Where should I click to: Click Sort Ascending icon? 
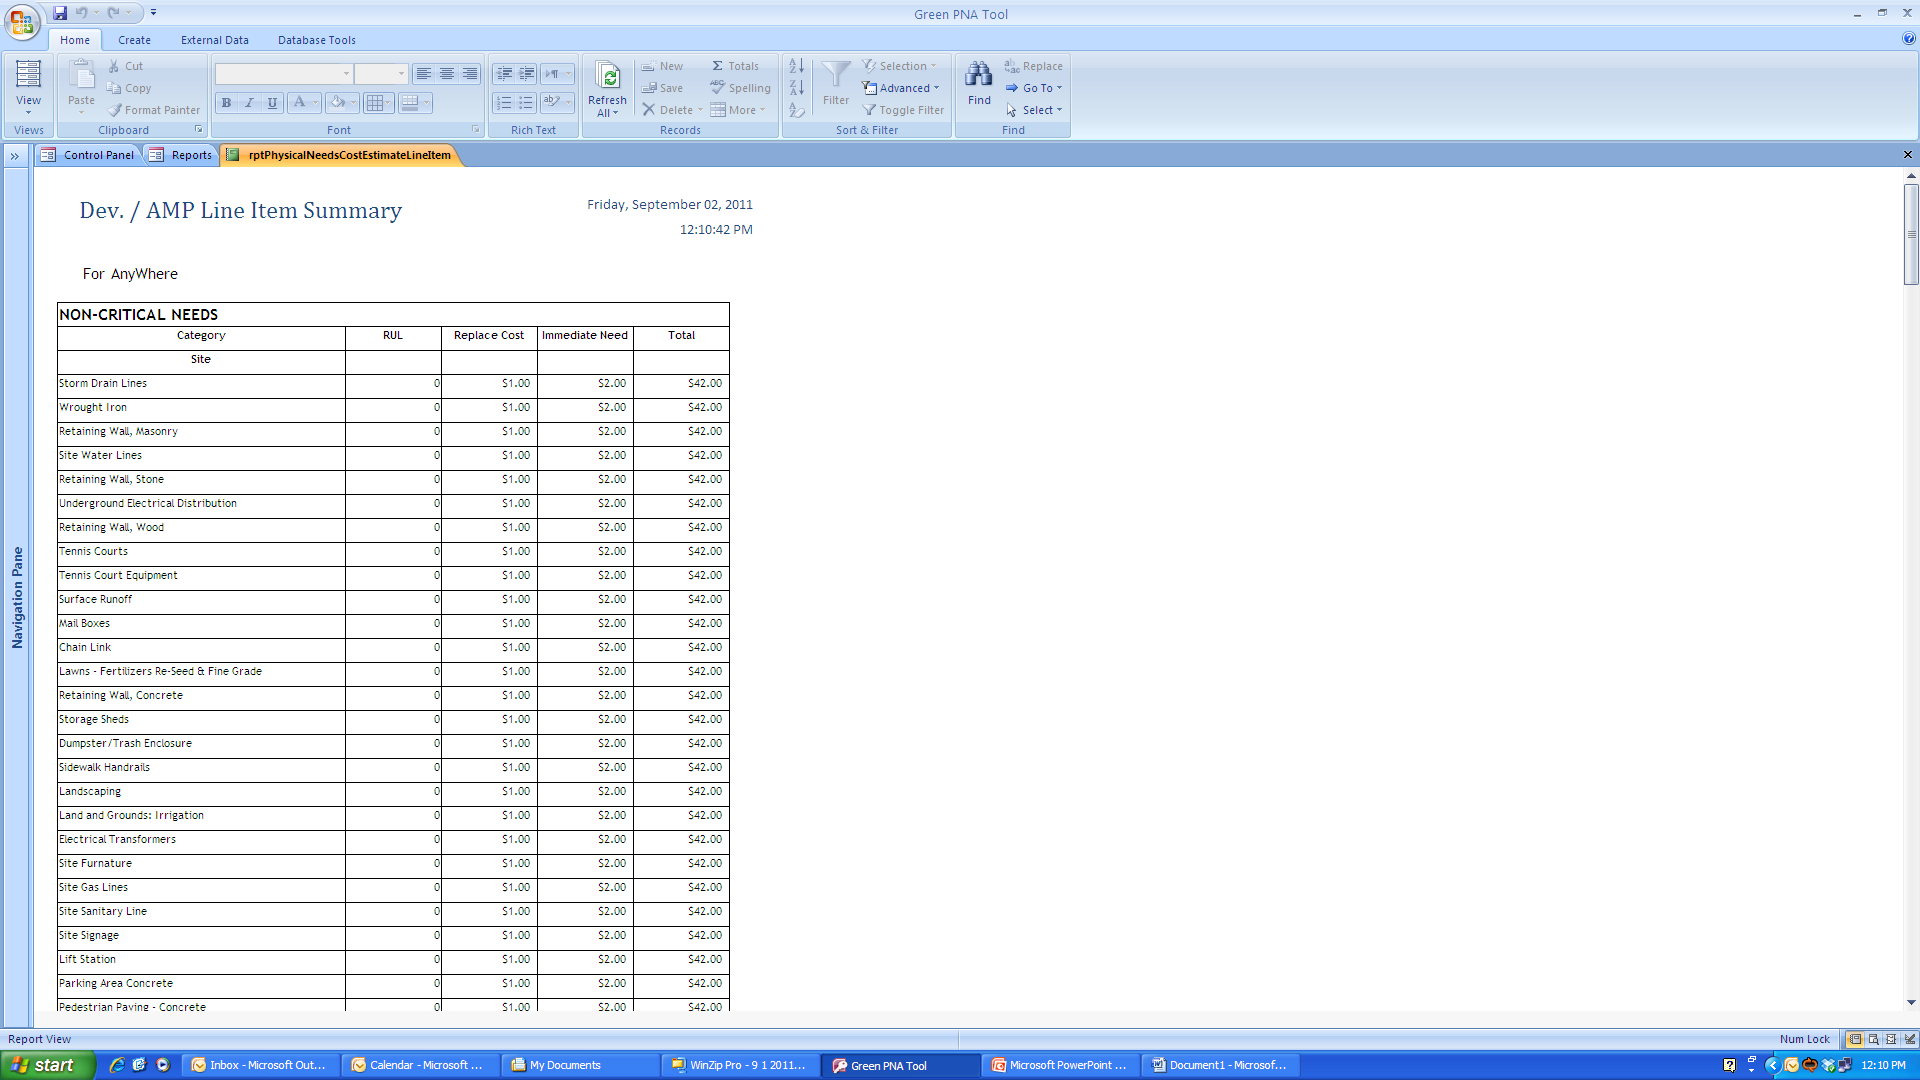[x=796, y=66]
